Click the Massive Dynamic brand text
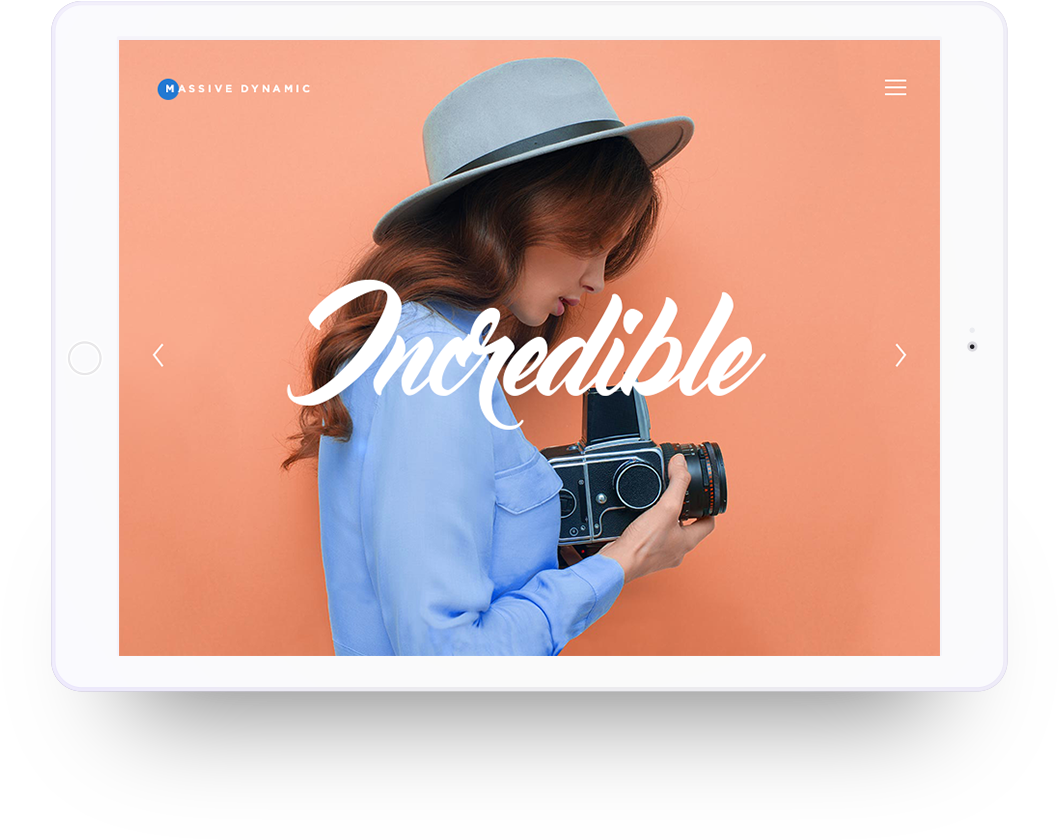 (238, 88)
